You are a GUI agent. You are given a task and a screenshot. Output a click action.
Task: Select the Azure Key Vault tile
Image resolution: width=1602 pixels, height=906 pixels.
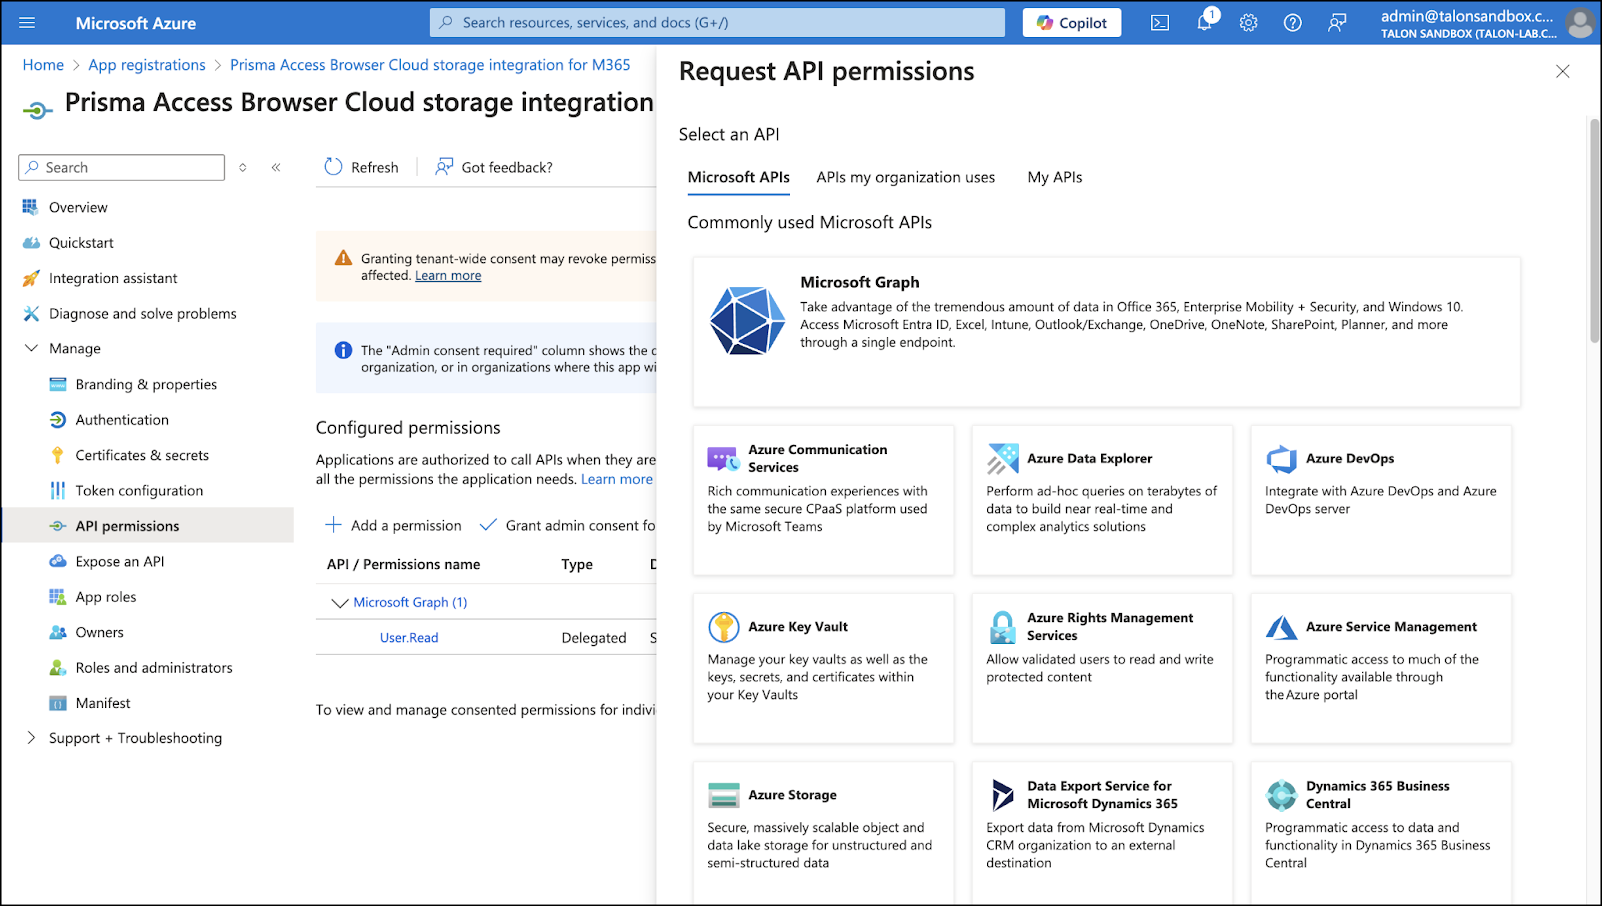click(x=822, y=668)
